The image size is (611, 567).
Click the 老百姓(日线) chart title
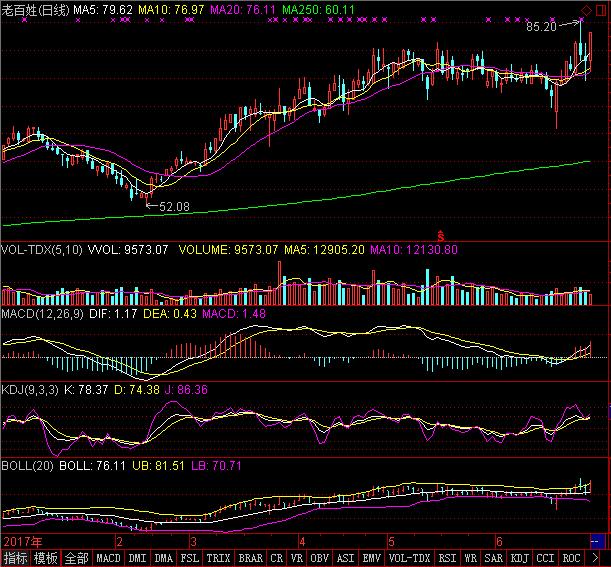(35, 10)
